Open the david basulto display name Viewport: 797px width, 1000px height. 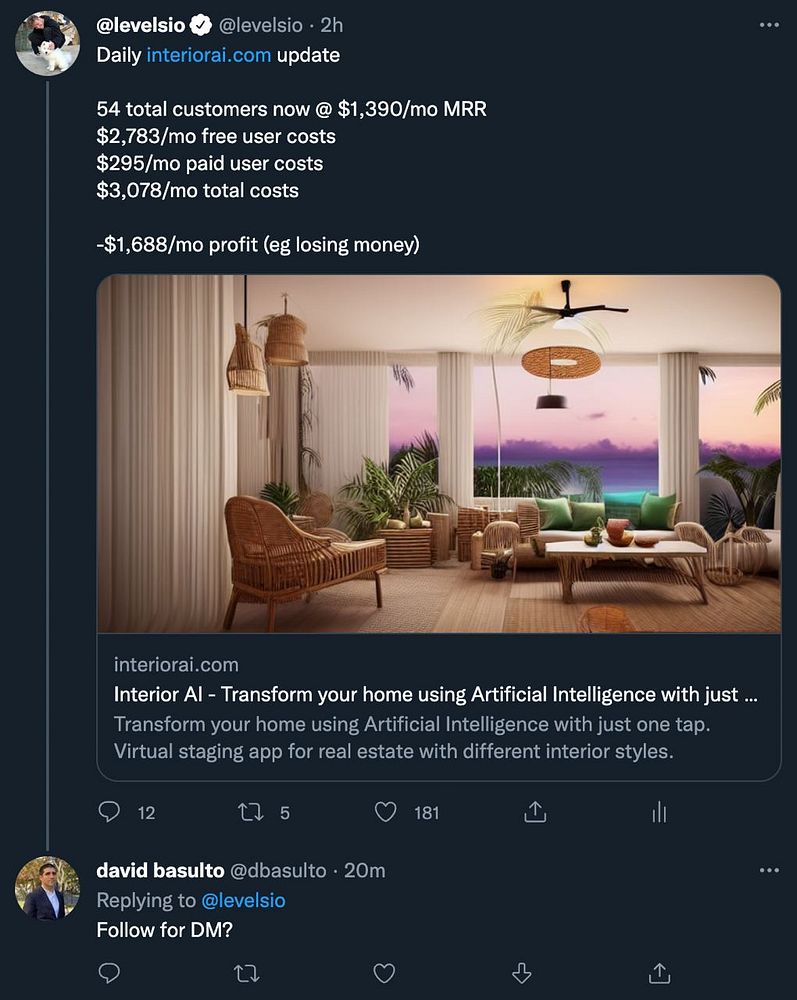tap(160, 871)
